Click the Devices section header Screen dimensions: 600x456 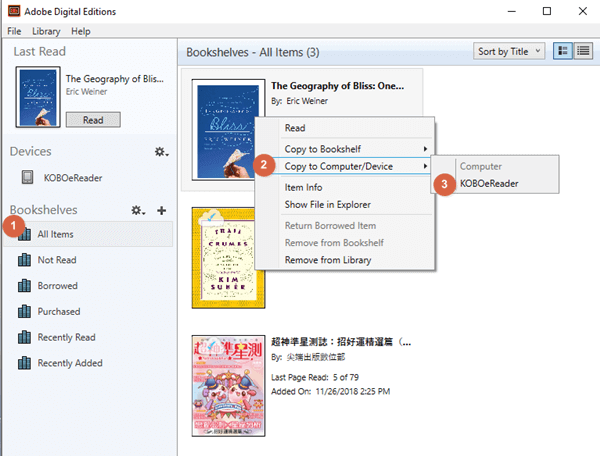[x=31, y=151]
